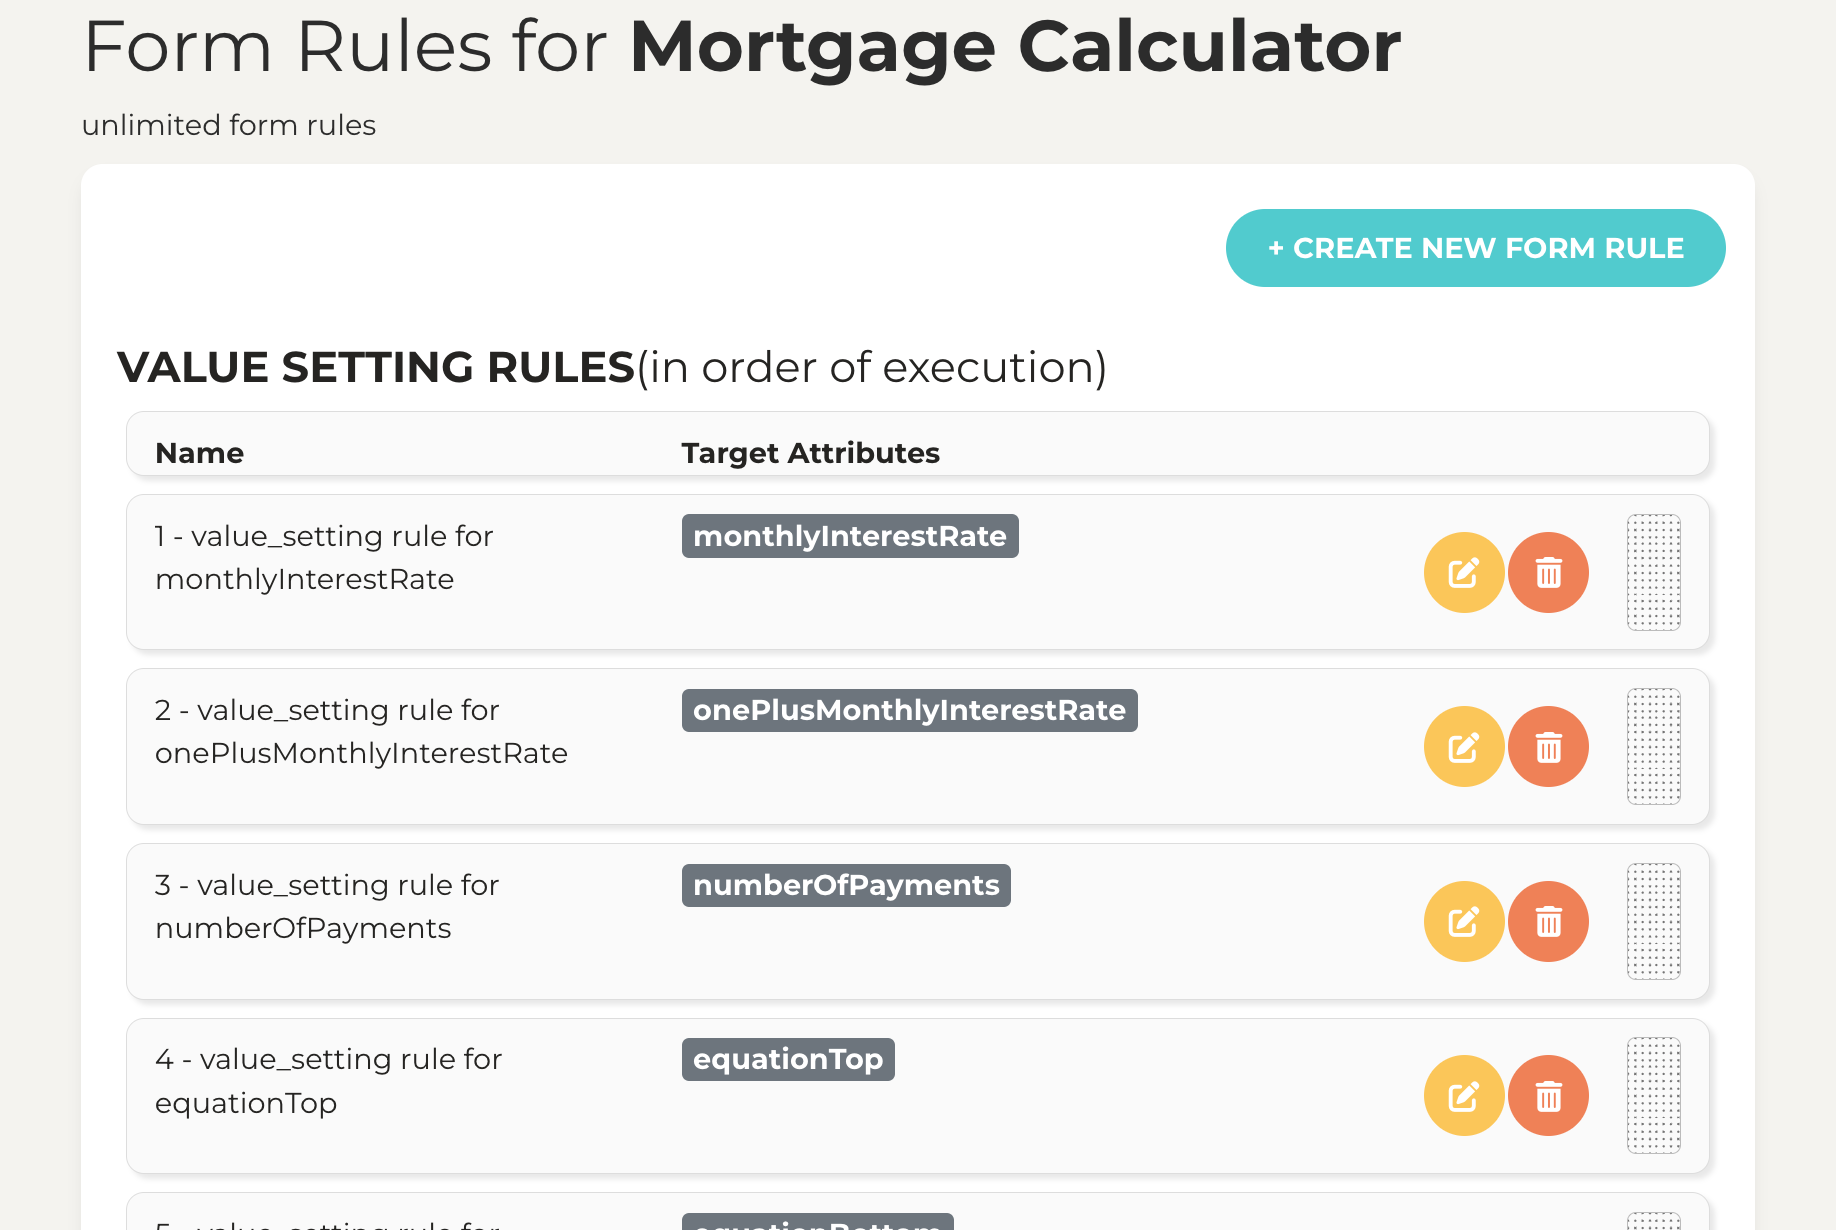Edit the onePlusMonthlyInterestRate rule
This screenshot has width=1836, height=1230.
click(x=1463, y=746)
